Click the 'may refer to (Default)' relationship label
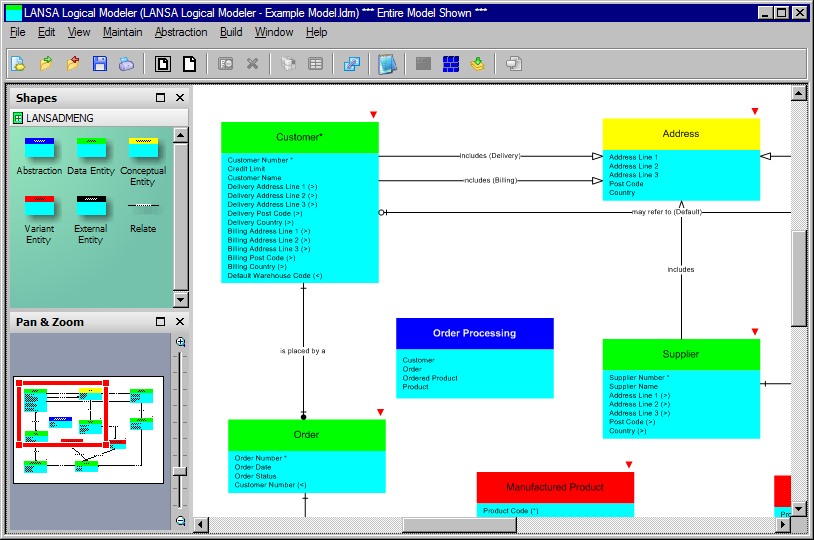The height and width of the screenshot is (540, 814). 667,212
